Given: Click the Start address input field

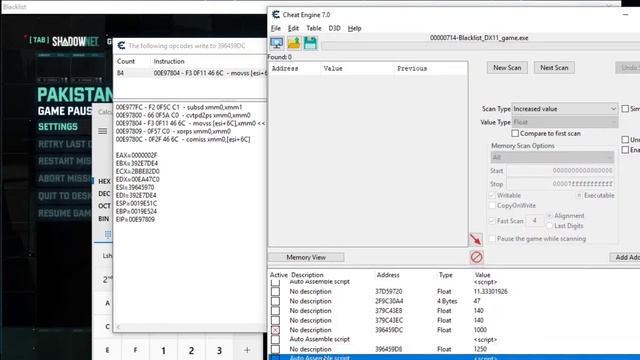Looking at the screenshot, I should [560, 171].
